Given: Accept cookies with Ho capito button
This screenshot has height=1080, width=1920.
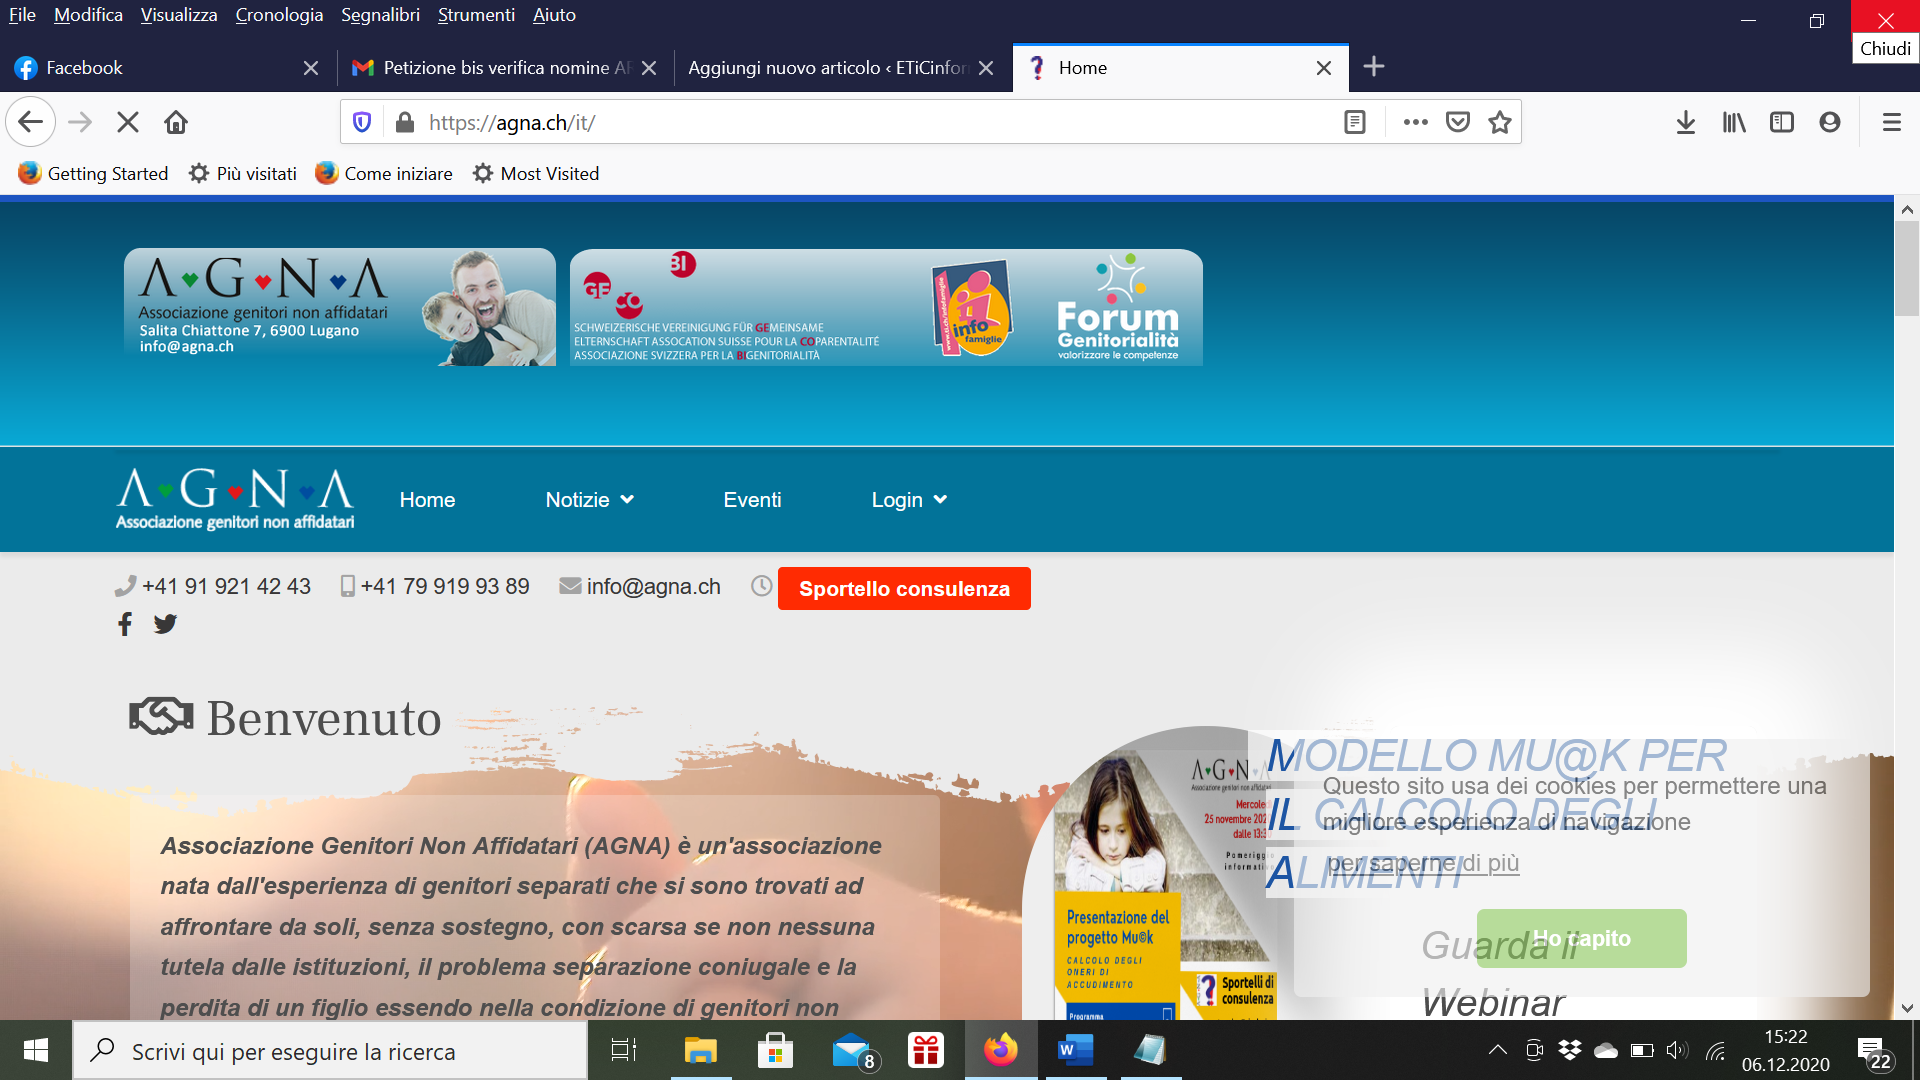Looking at the screenshot, I should point(1581,938).
